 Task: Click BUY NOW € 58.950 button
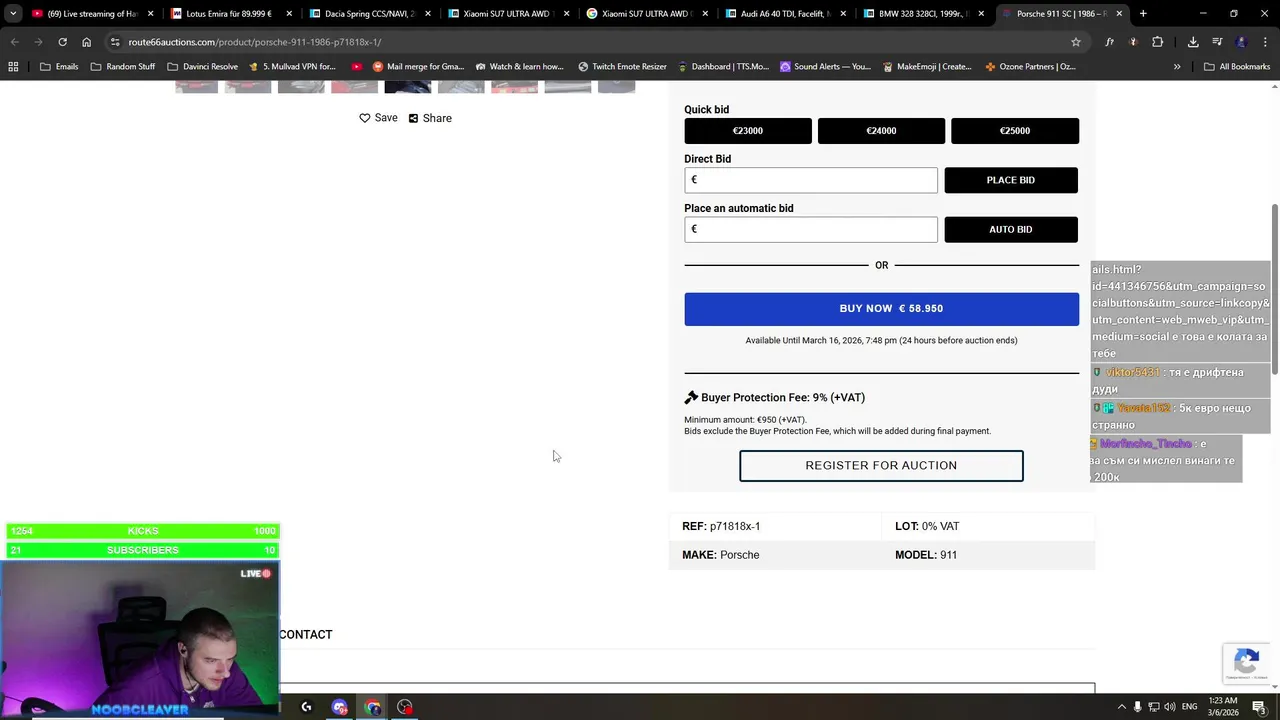[881, 309]
